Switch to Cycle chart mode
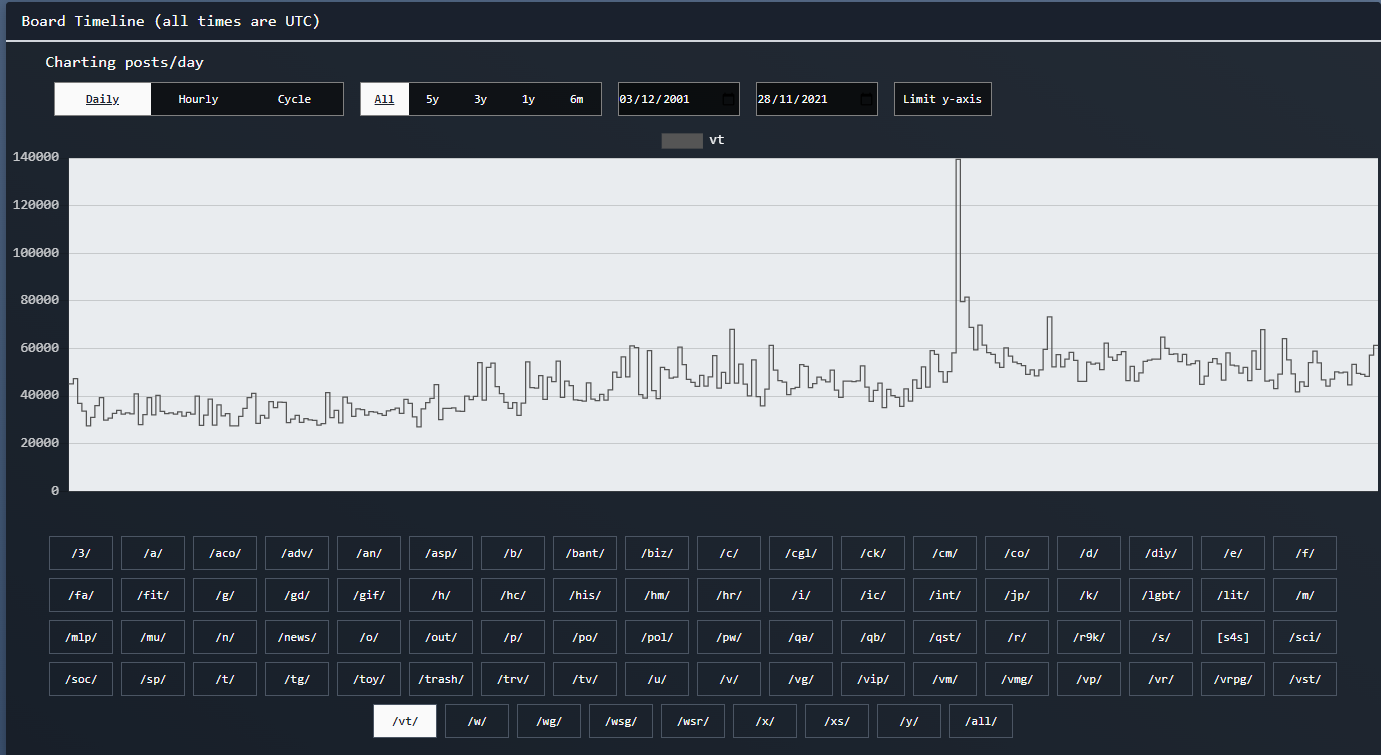 (x=294, y=99)
